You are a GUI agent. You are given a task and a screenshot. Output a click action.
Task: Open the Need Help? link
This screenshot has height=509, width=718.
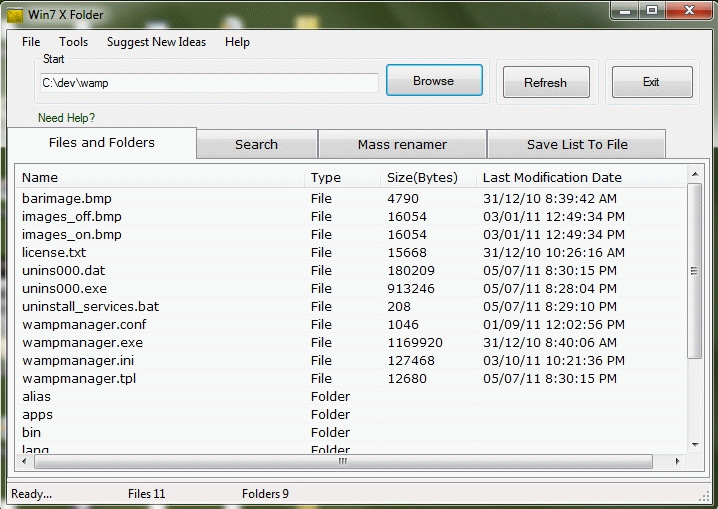66,118
